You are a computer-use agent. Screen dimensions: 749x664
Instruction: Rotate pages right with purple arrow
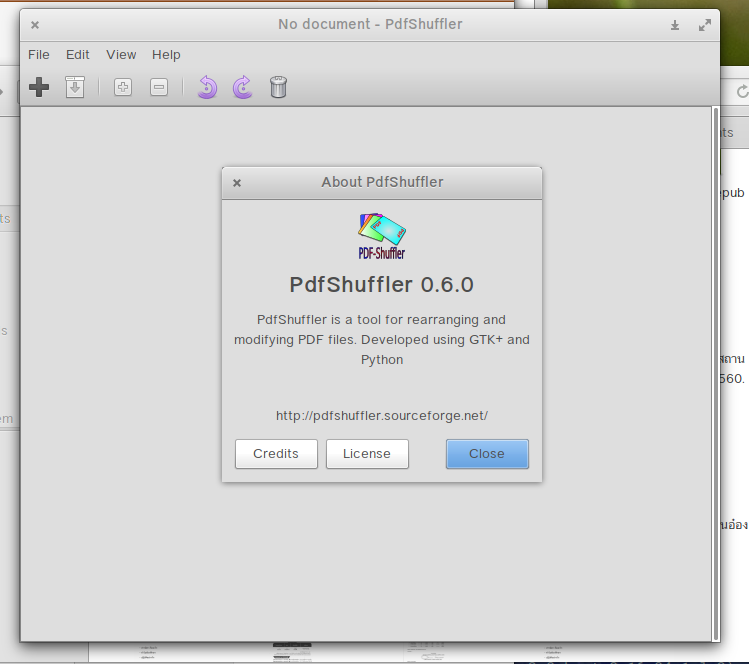(243, 87)
